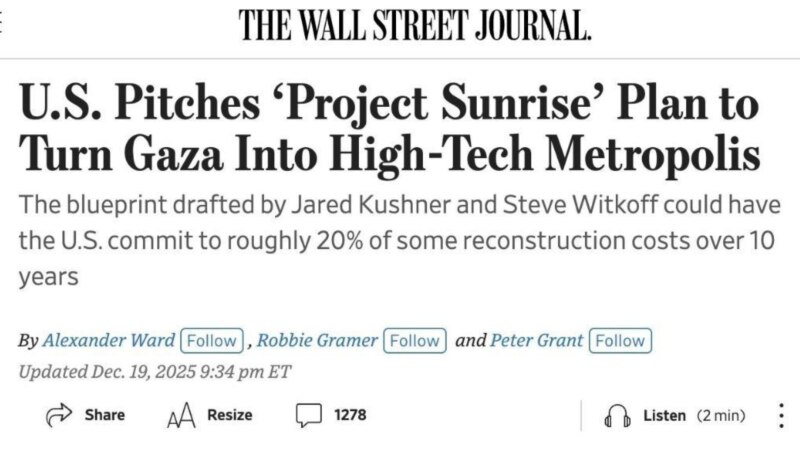Open the three-dot more options menu
800x450 pixels.
point(780,415)
